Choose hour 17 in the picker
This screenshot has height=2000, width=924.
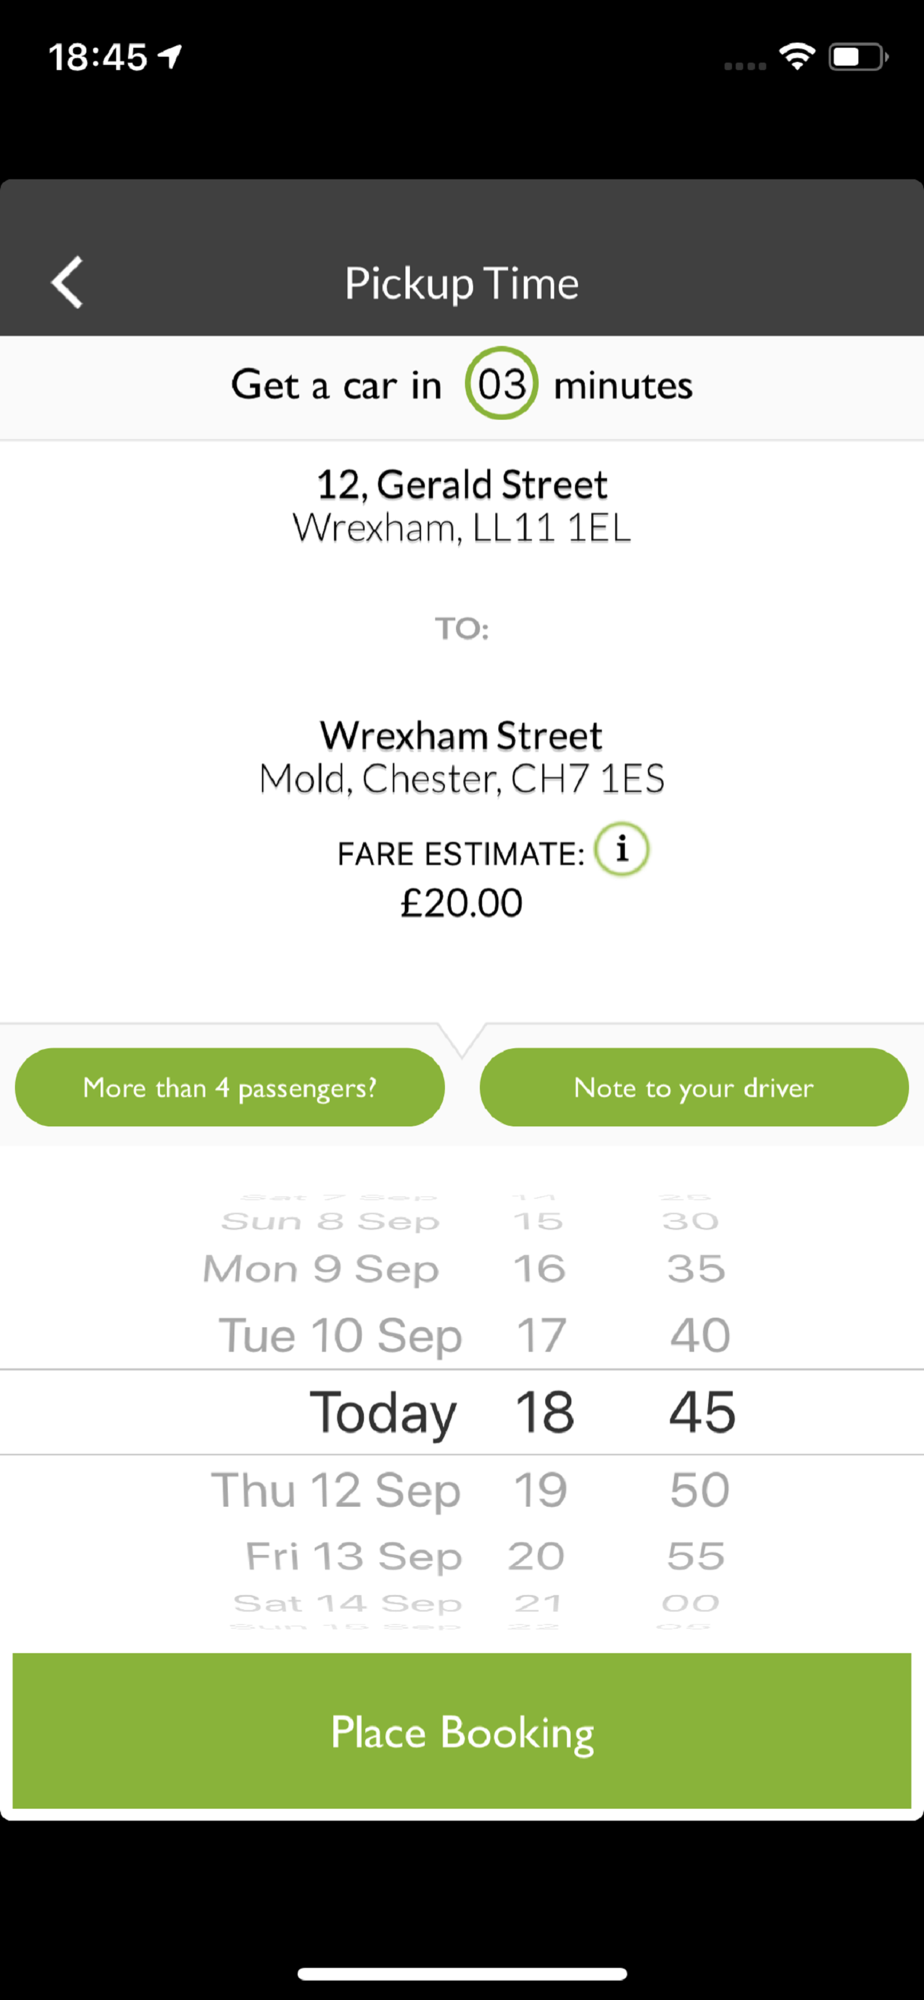[x=541, y=1336]
